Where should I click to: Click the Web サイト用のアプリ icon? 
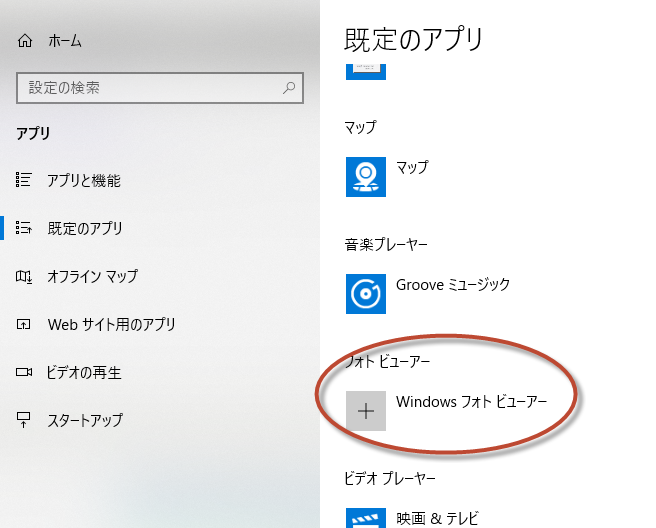[x=23, y=324]
